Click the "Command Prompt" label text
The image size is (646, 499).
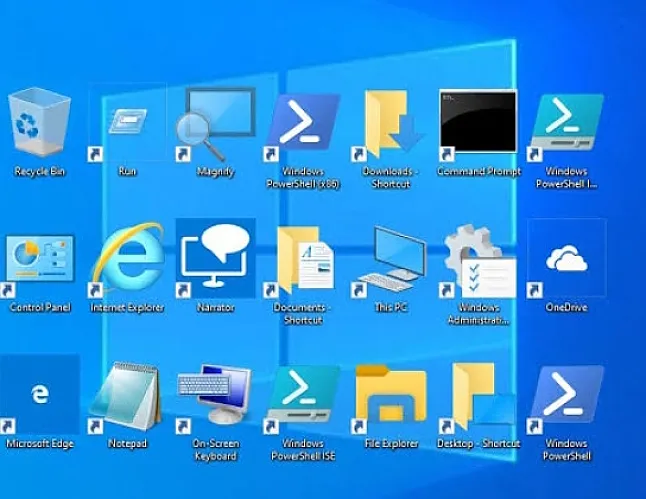[479, 171]
